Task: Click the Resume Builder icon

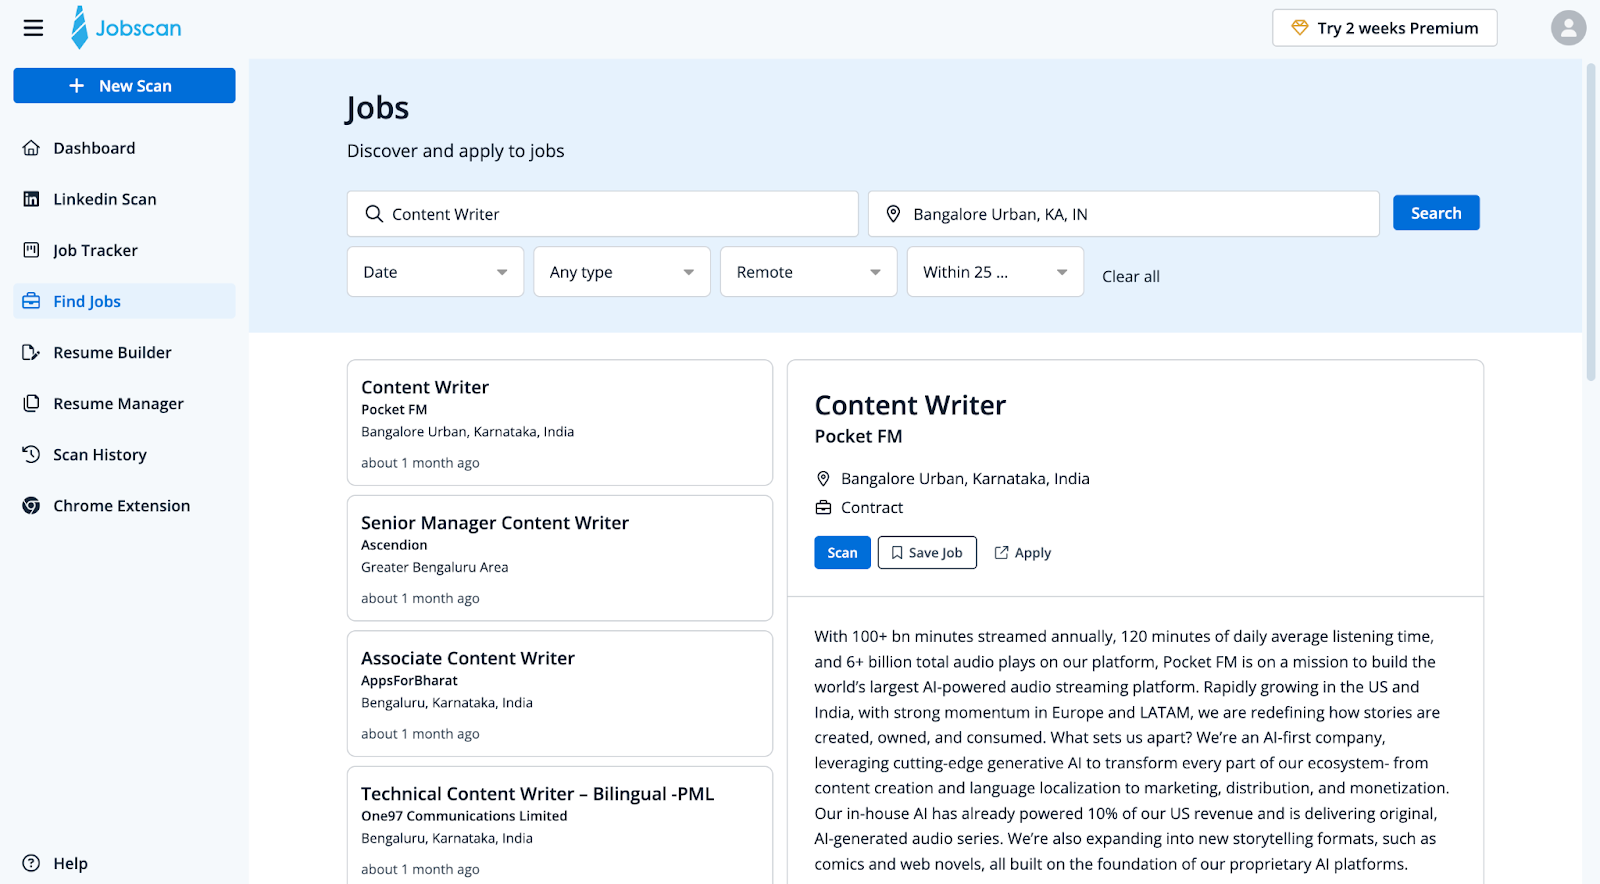Action: point(31,352)
